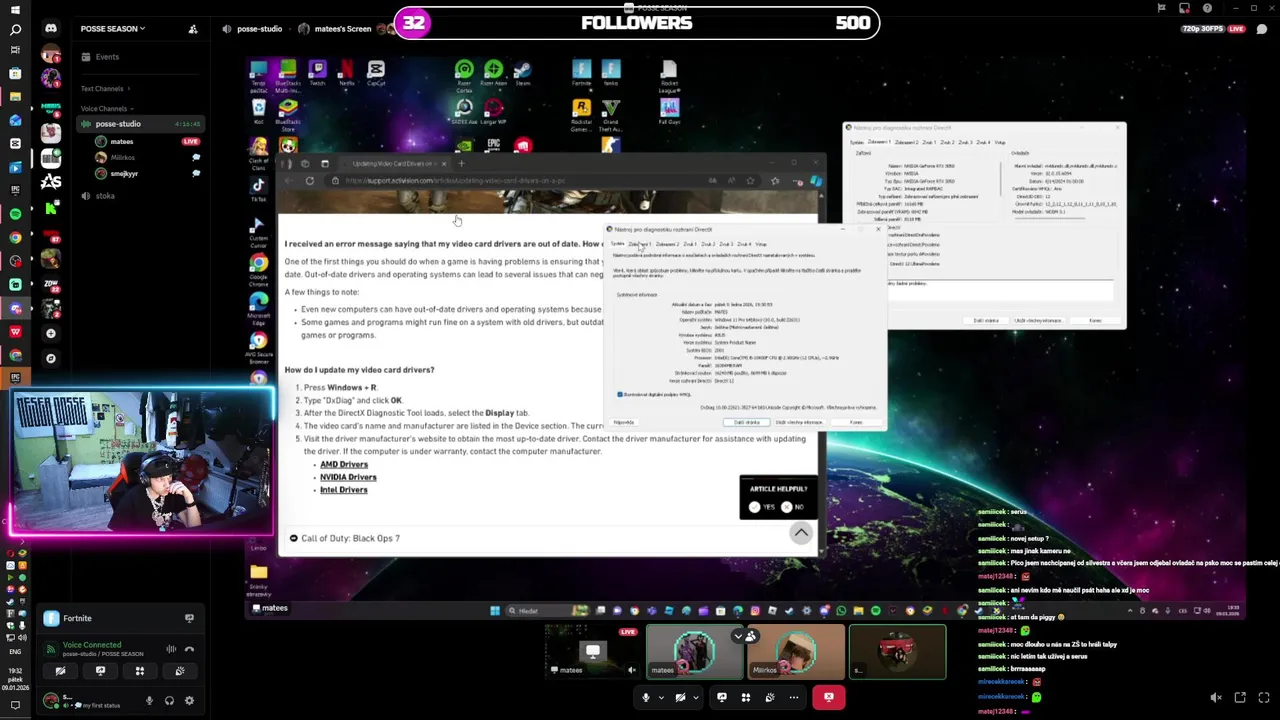1280x720 pixels.
Task: Click the invite people icon beside POSSE SEASON
Action: [x=193, y=29]
